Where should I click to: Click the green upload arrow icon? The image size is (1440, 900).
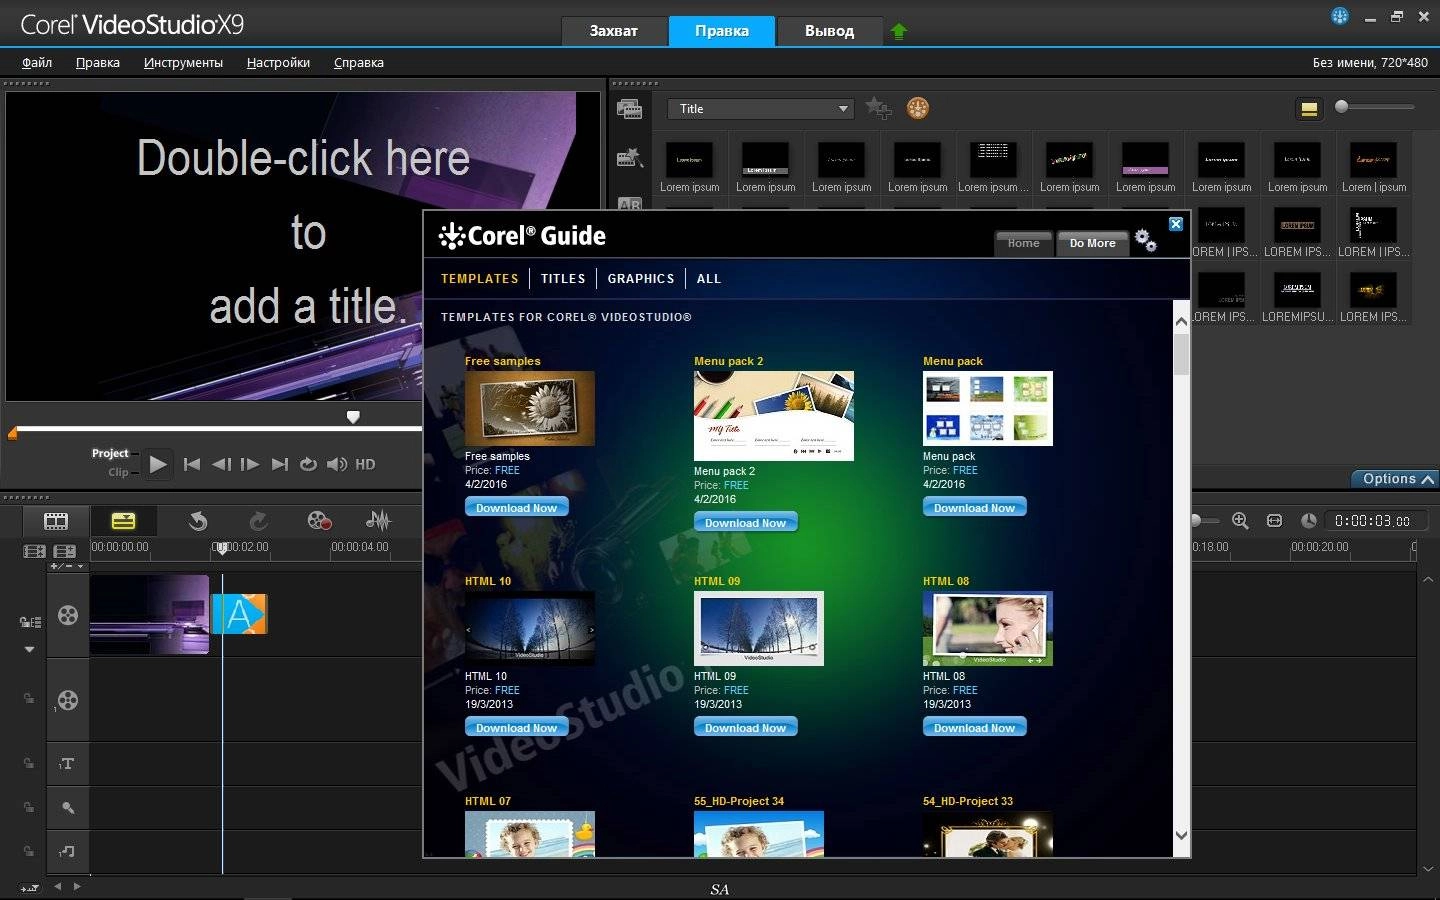[x=898, y=31]
